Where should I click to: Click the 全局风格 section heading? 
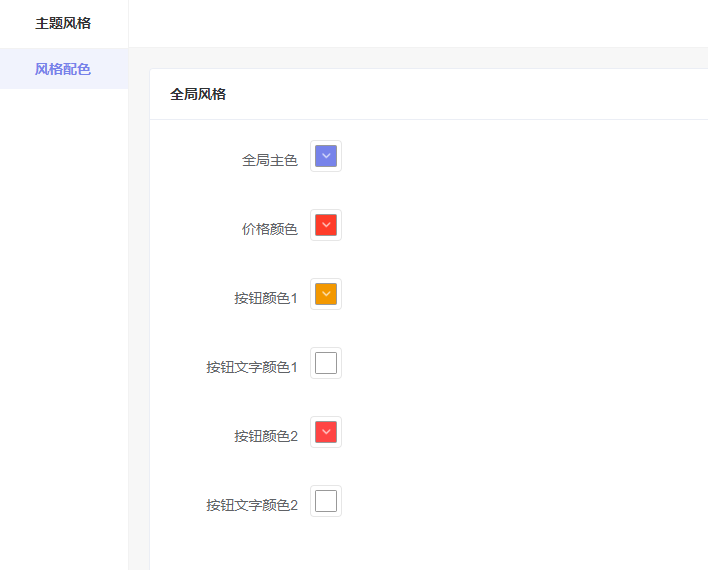point(198,94)
